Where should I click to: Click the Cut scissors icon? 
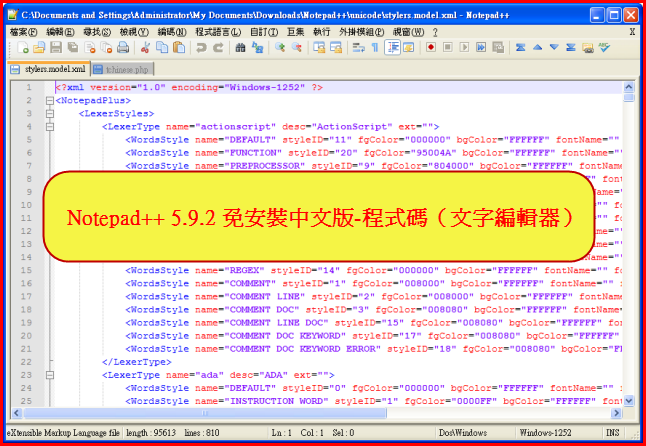click(x=144, y=48)
